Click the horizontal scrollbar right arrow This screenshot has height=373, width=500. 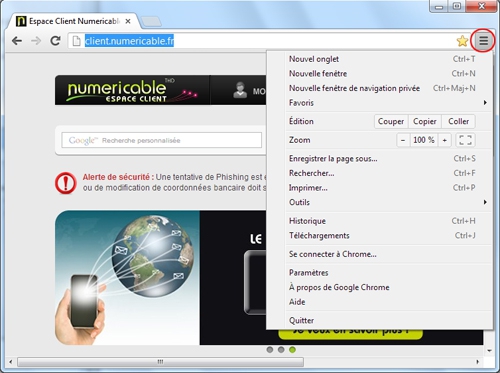478,362
